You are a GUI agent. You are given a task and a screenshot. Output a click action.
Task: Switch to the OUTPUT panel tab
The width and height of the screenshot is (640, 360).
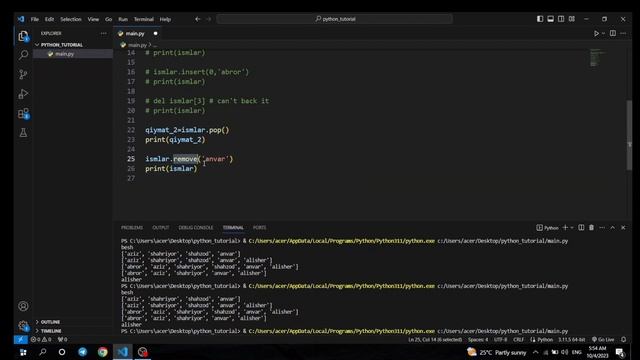160,227
